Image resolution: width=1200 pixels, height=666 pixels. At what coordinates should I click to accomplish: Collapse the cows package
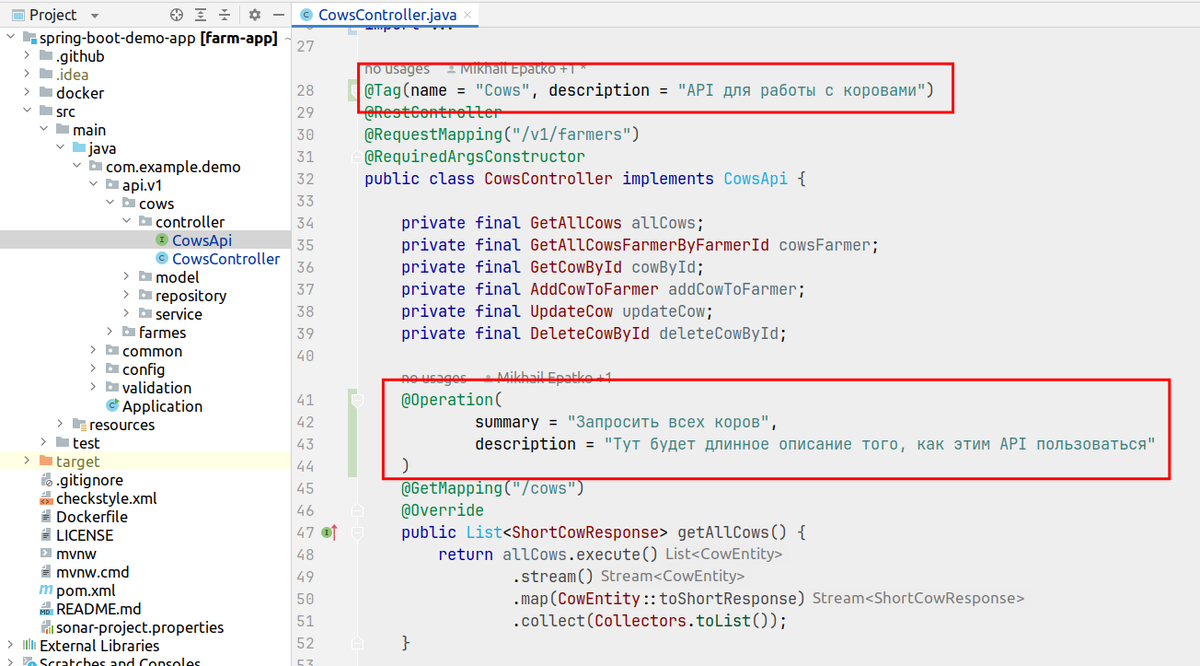111,204
